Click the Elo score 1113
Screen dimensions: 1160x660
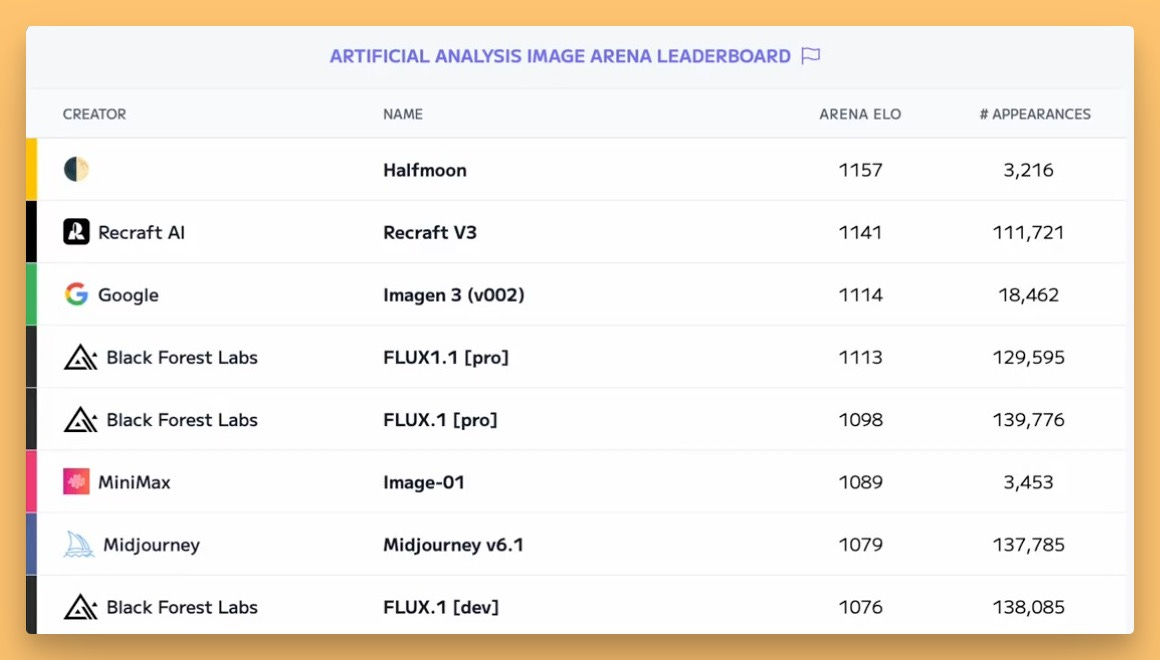[860, 357]
